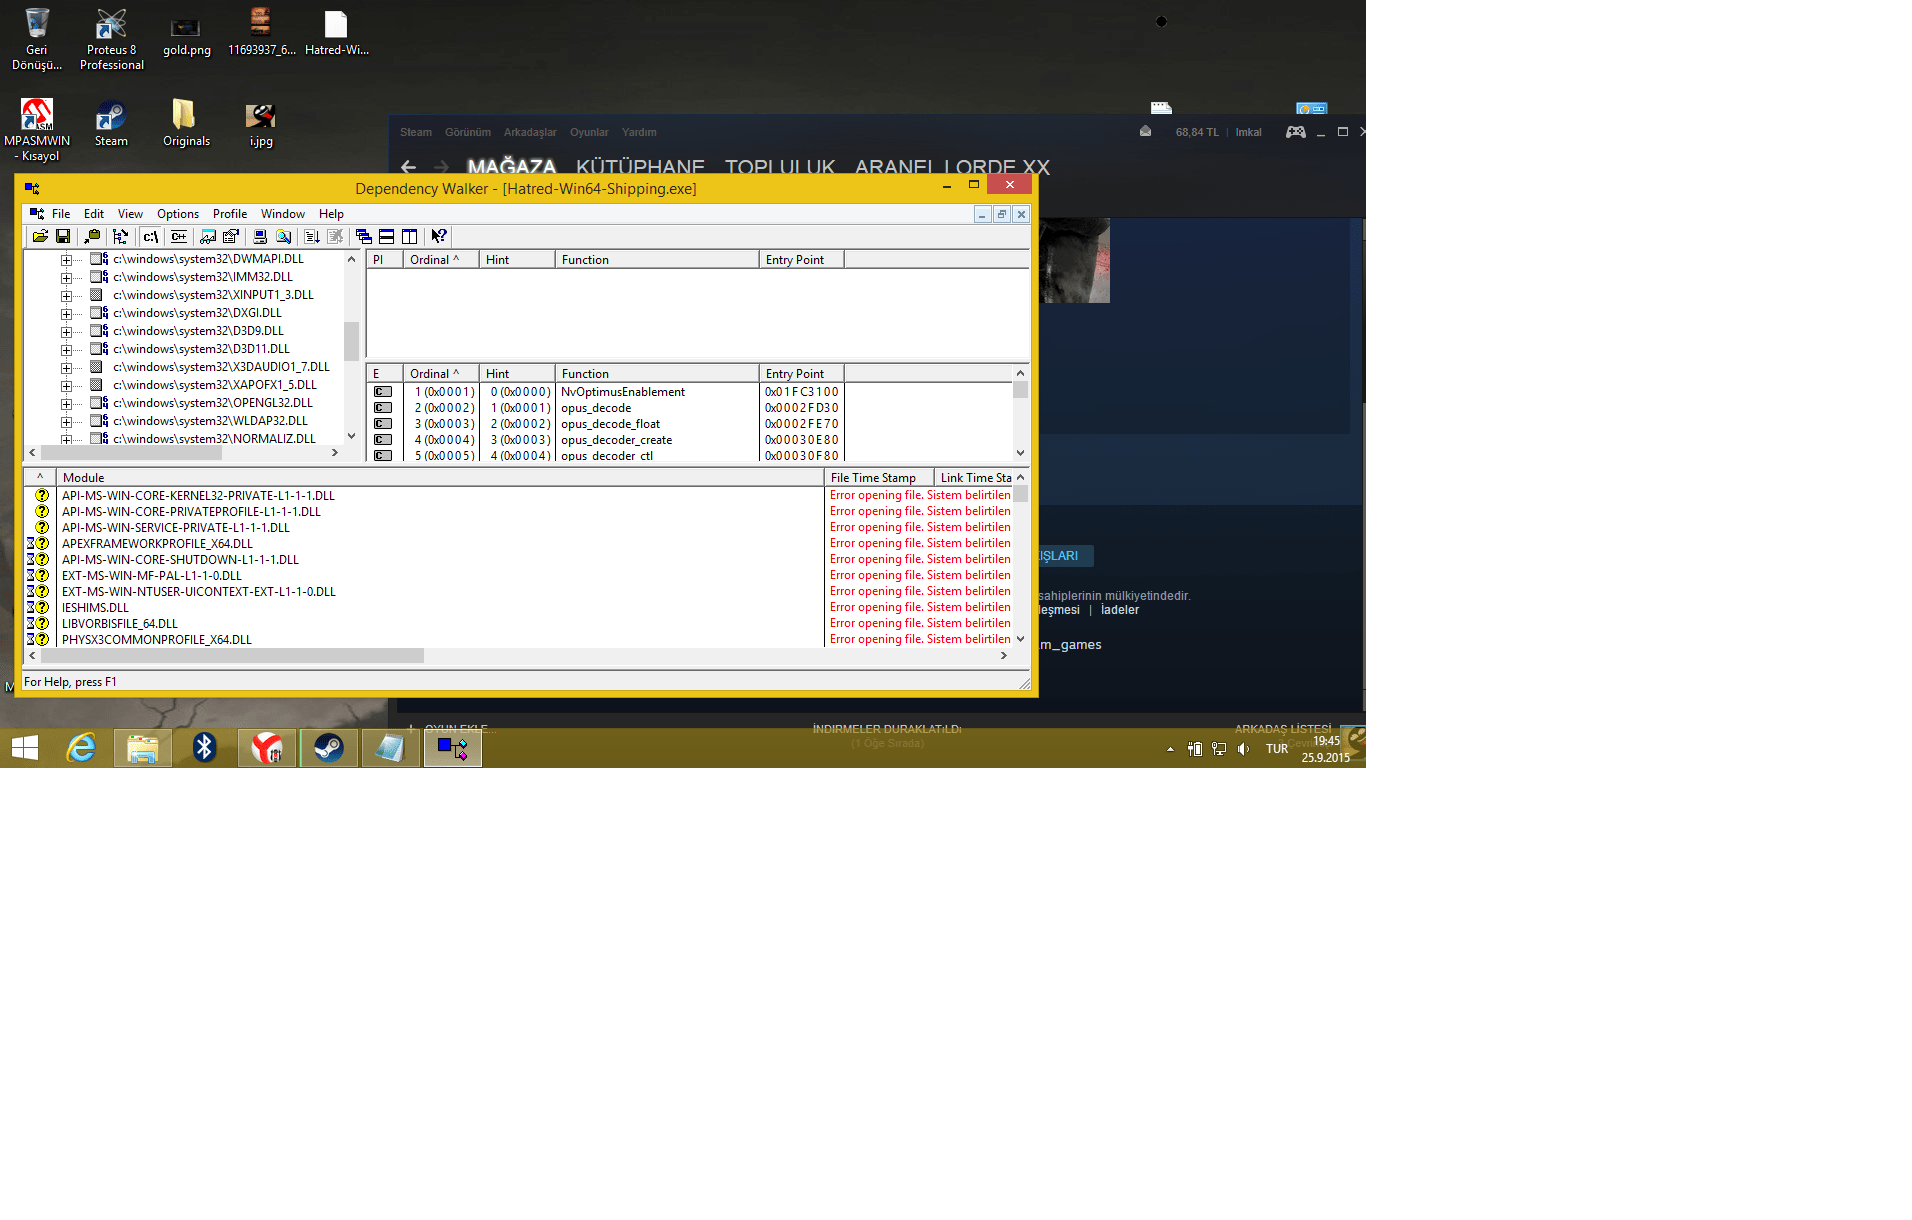Select module LIBVORBISFILE_64.DLL in the list
1912x1220 pixels.
point(120,624)
